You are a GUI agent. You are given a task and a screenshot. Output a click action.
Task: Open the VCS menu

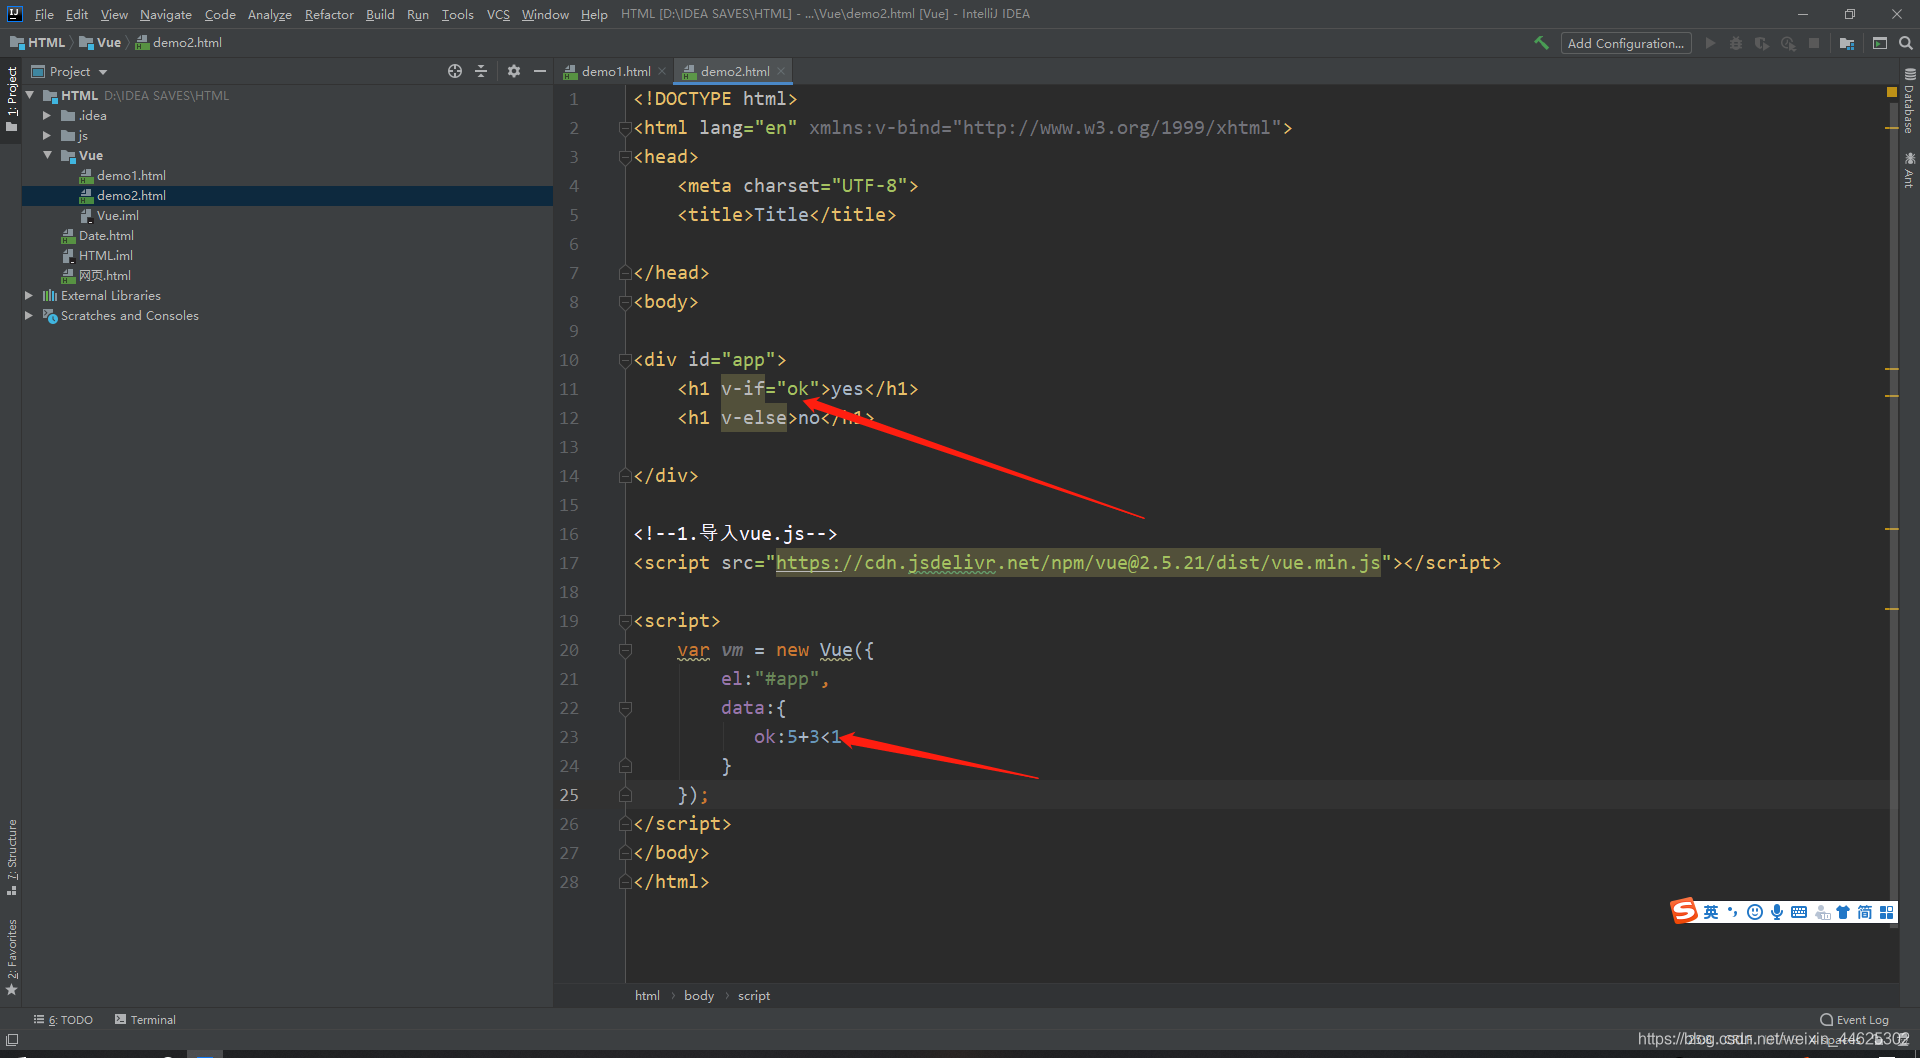click(498, 14)
